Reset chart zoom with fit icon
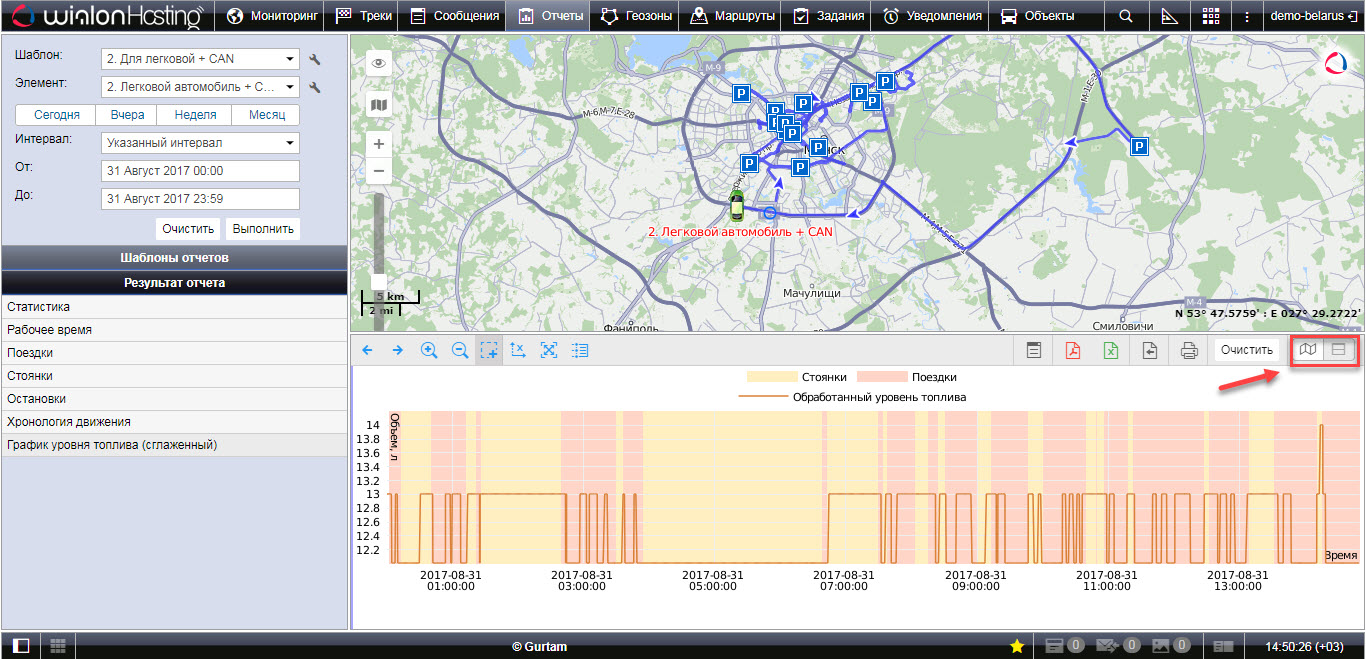1366x659 pixels. [x=548, y=350]
